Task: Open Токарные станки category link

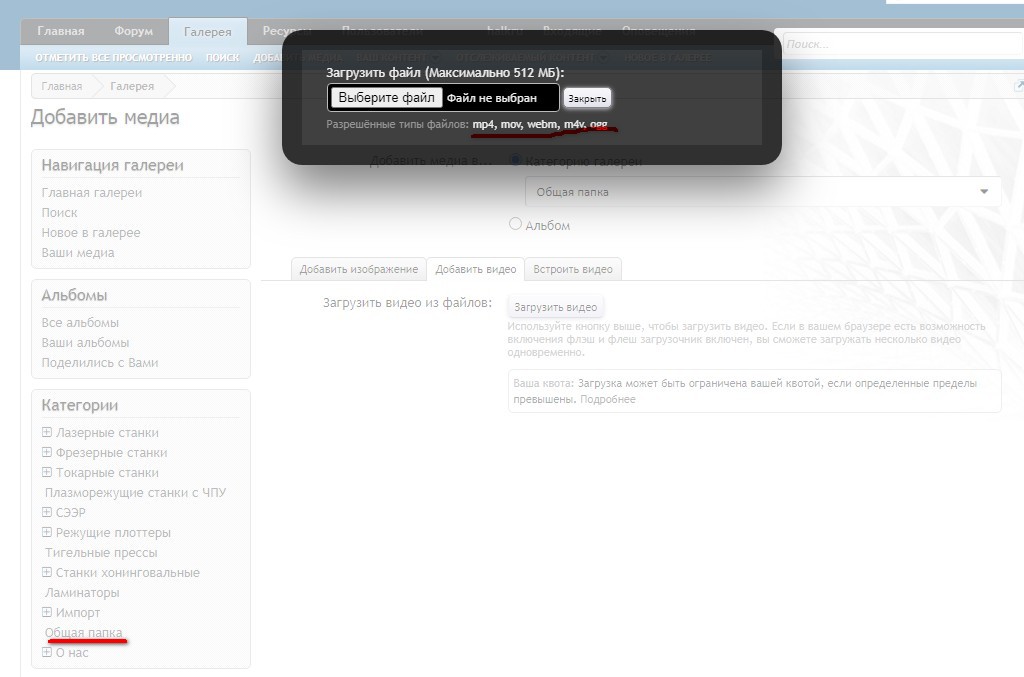Action: (107, 473)
